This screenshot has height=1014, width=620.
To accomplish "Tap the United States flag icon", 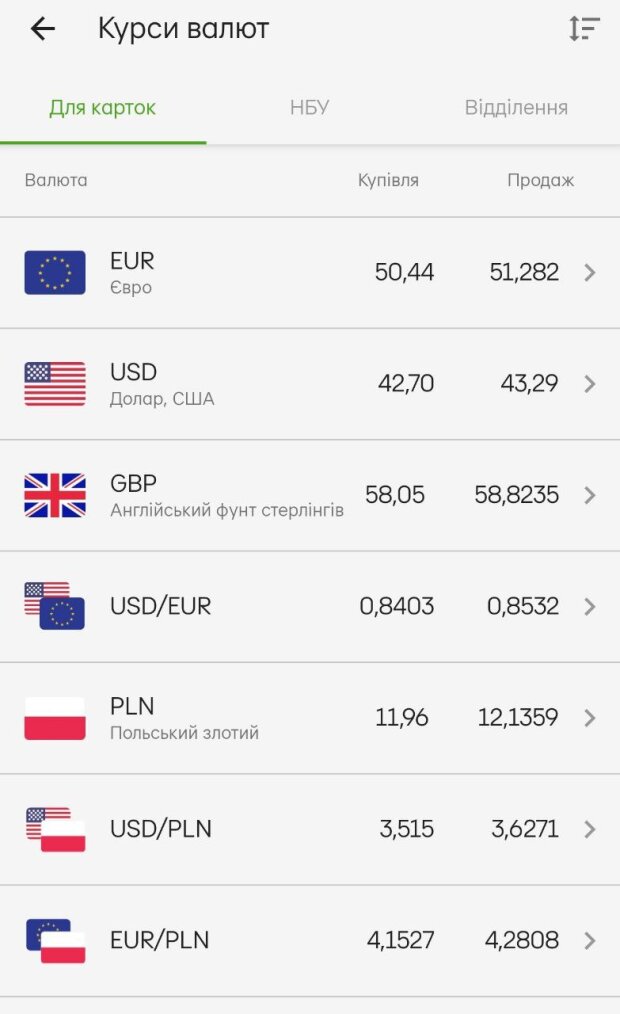I will point(55,384).
